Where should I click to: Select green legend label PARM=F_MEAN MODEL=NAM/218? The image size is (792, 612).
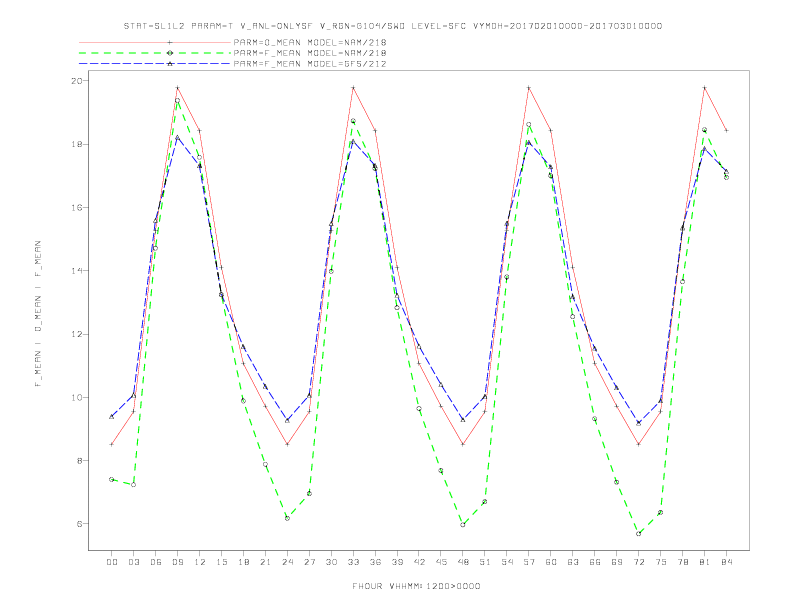310,53
